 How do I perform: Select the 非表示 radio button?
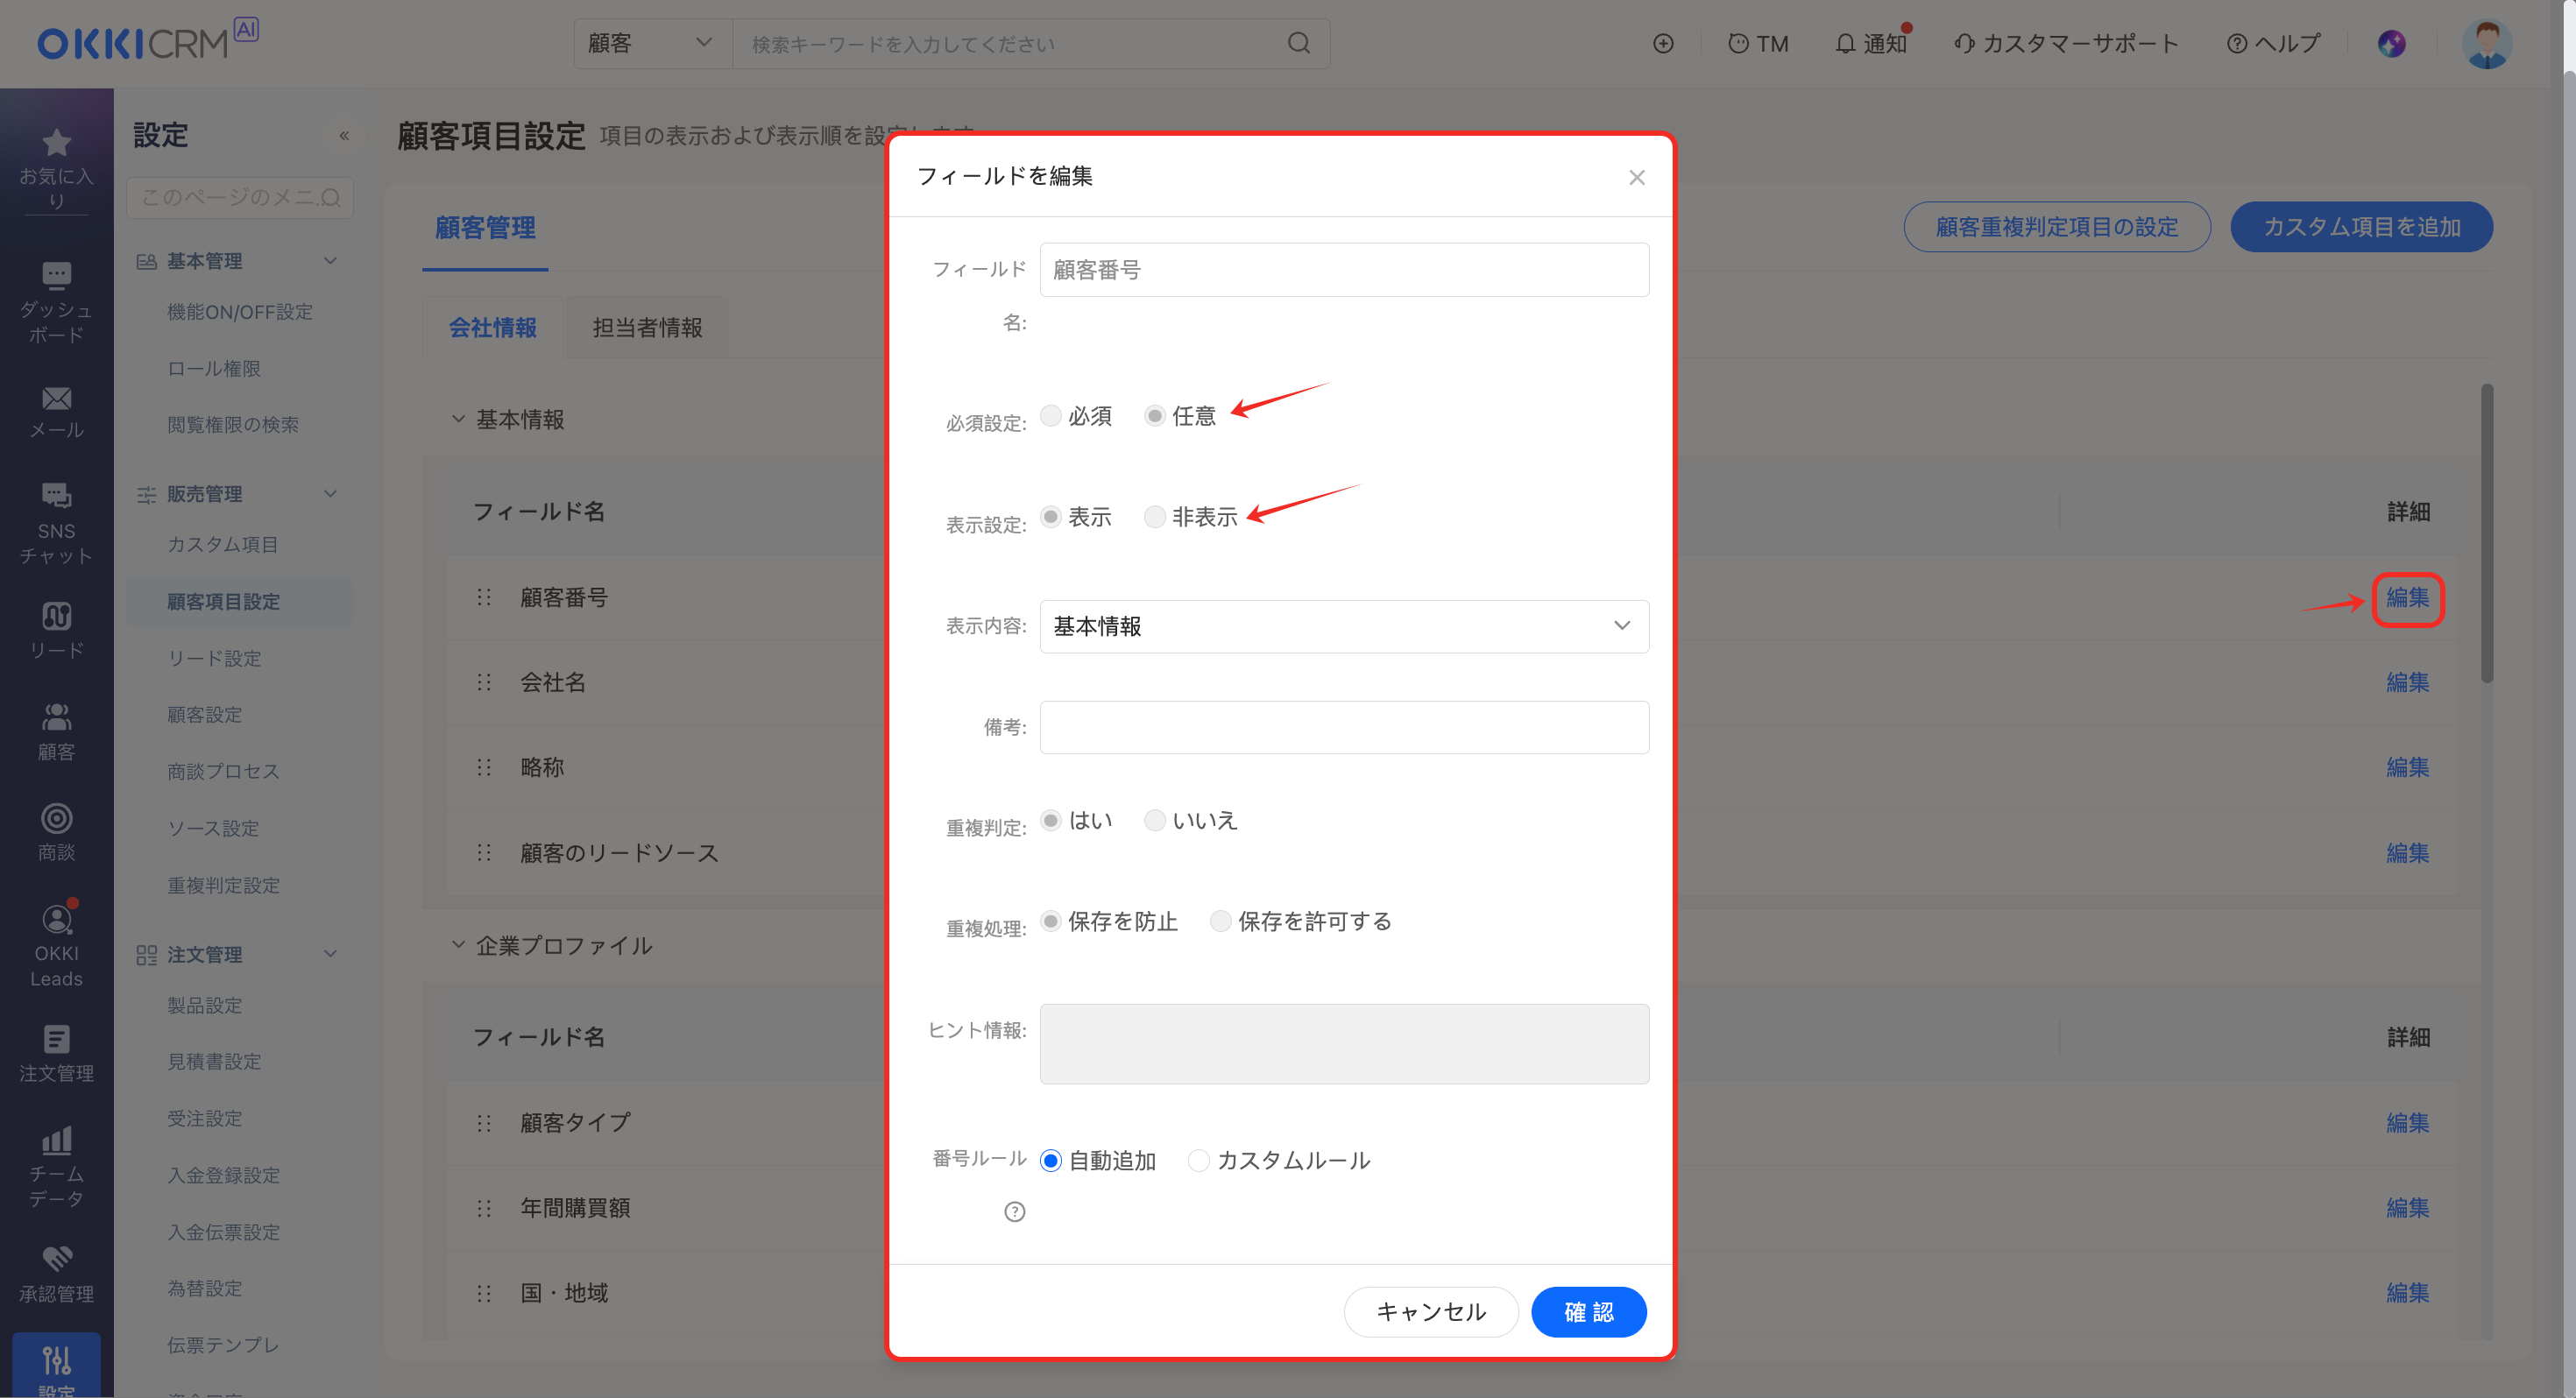[1154, 516]
